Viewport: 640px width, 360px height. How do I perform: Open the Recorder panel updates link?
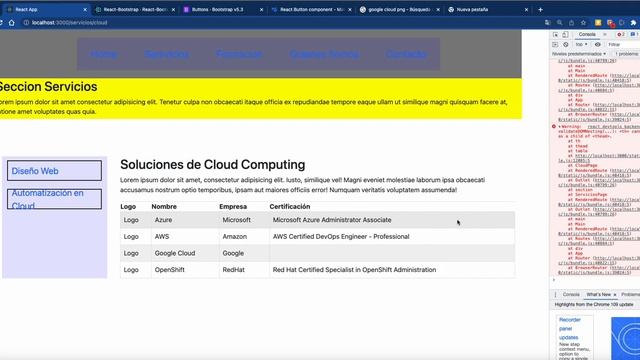pyautogui.click(x=571, y=329)
